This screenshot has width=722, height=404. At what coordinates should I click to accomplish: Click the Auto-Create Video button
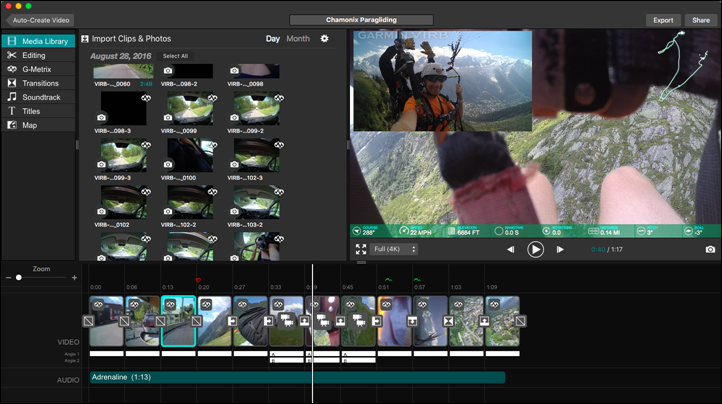[x=42, y=20]
